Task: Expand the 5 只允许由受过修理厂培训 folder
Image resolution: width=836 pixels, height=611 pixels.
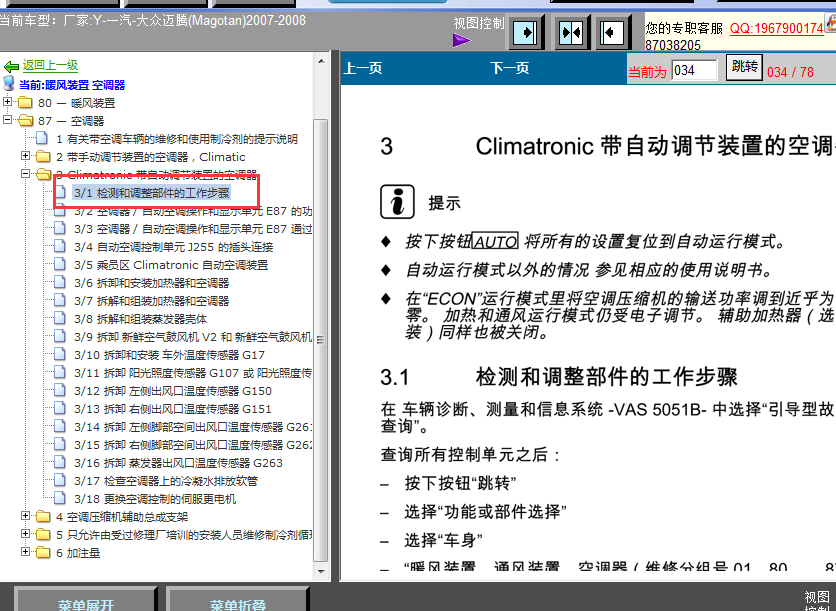Action: point(25,534)
